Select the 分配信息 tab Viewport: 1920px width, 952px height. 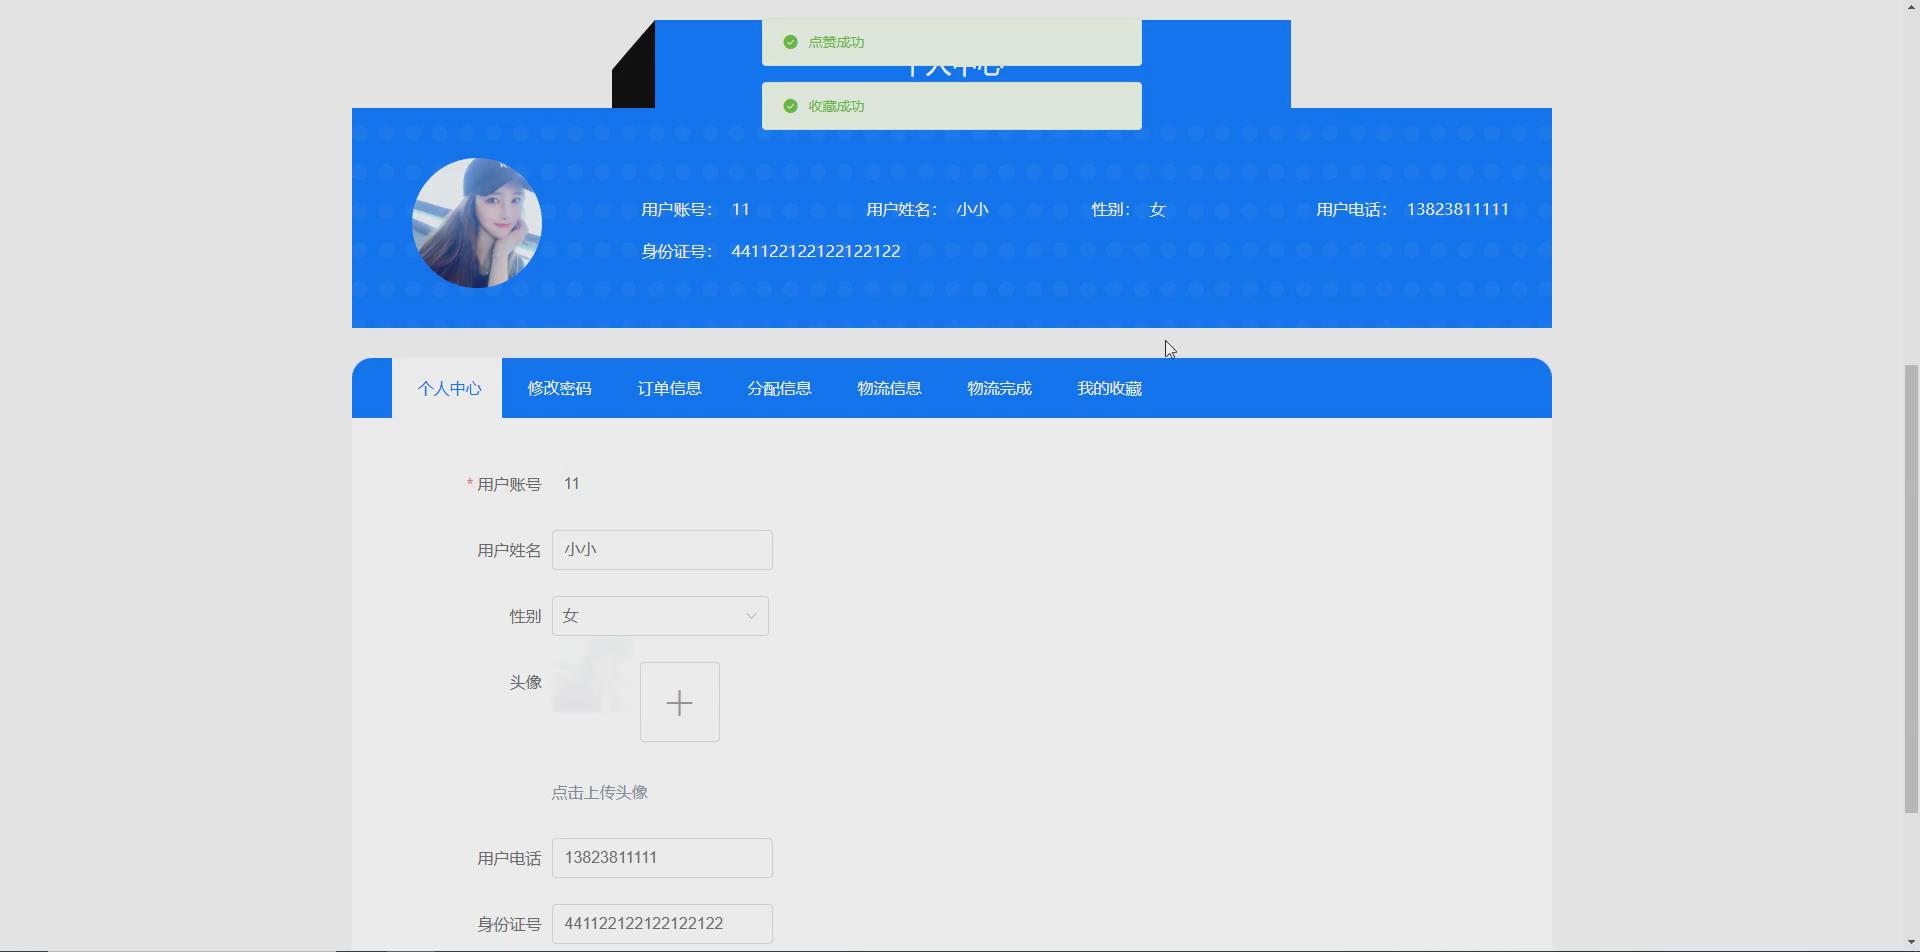[x=779, y=388]
